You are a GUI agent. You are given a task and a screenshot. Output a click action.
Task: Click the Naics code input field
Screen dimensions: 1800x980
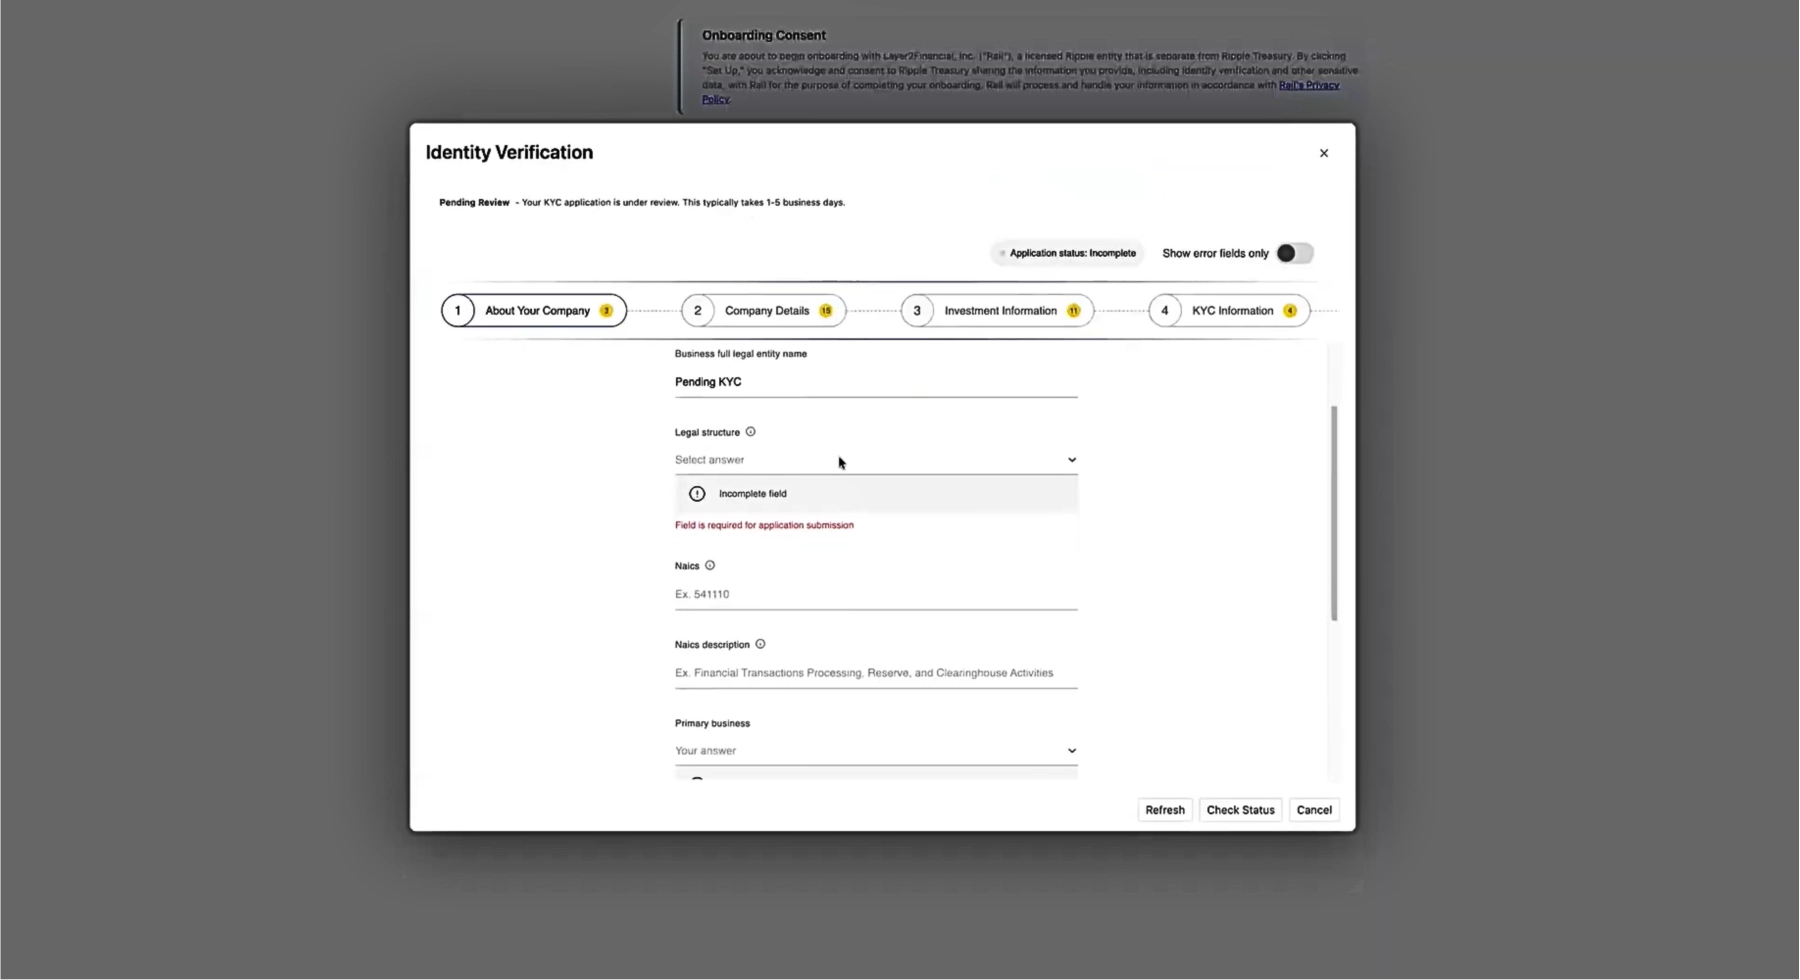[x=876, y=594]
